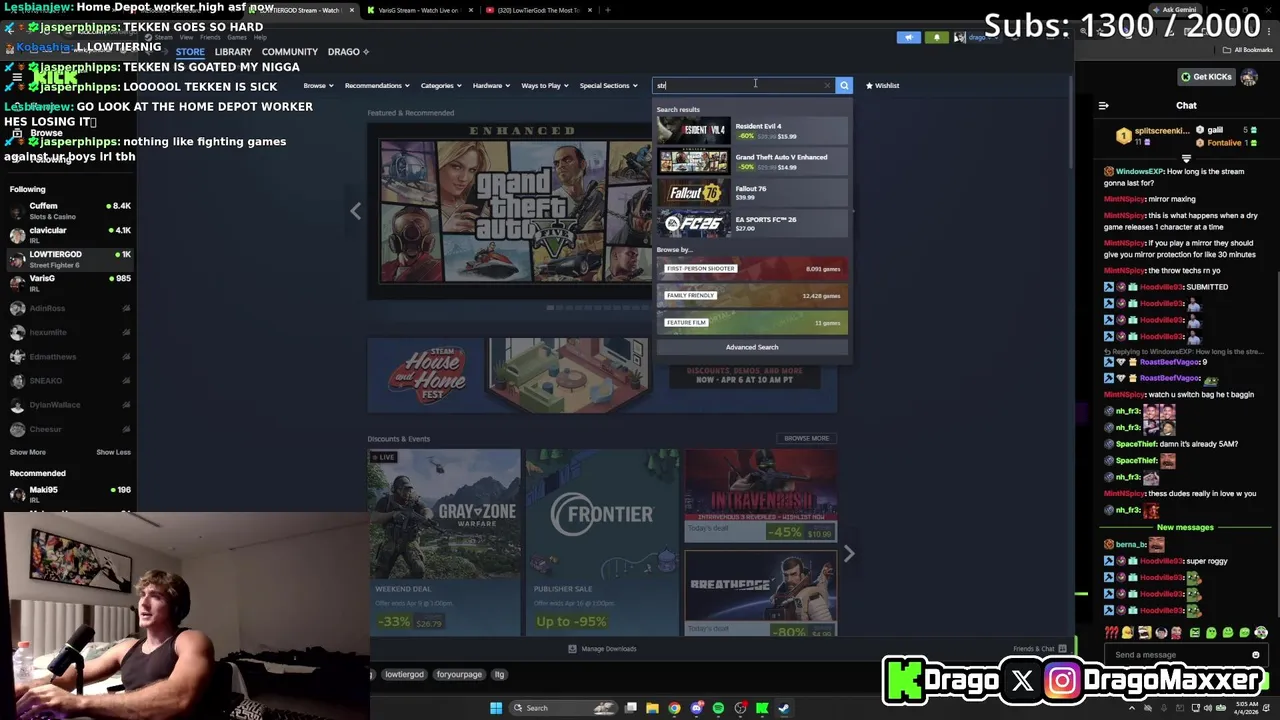This screenshot has height=720, width=1280.
Task: Open Steam Friends & Chat icon
Action: (1062, 649)
